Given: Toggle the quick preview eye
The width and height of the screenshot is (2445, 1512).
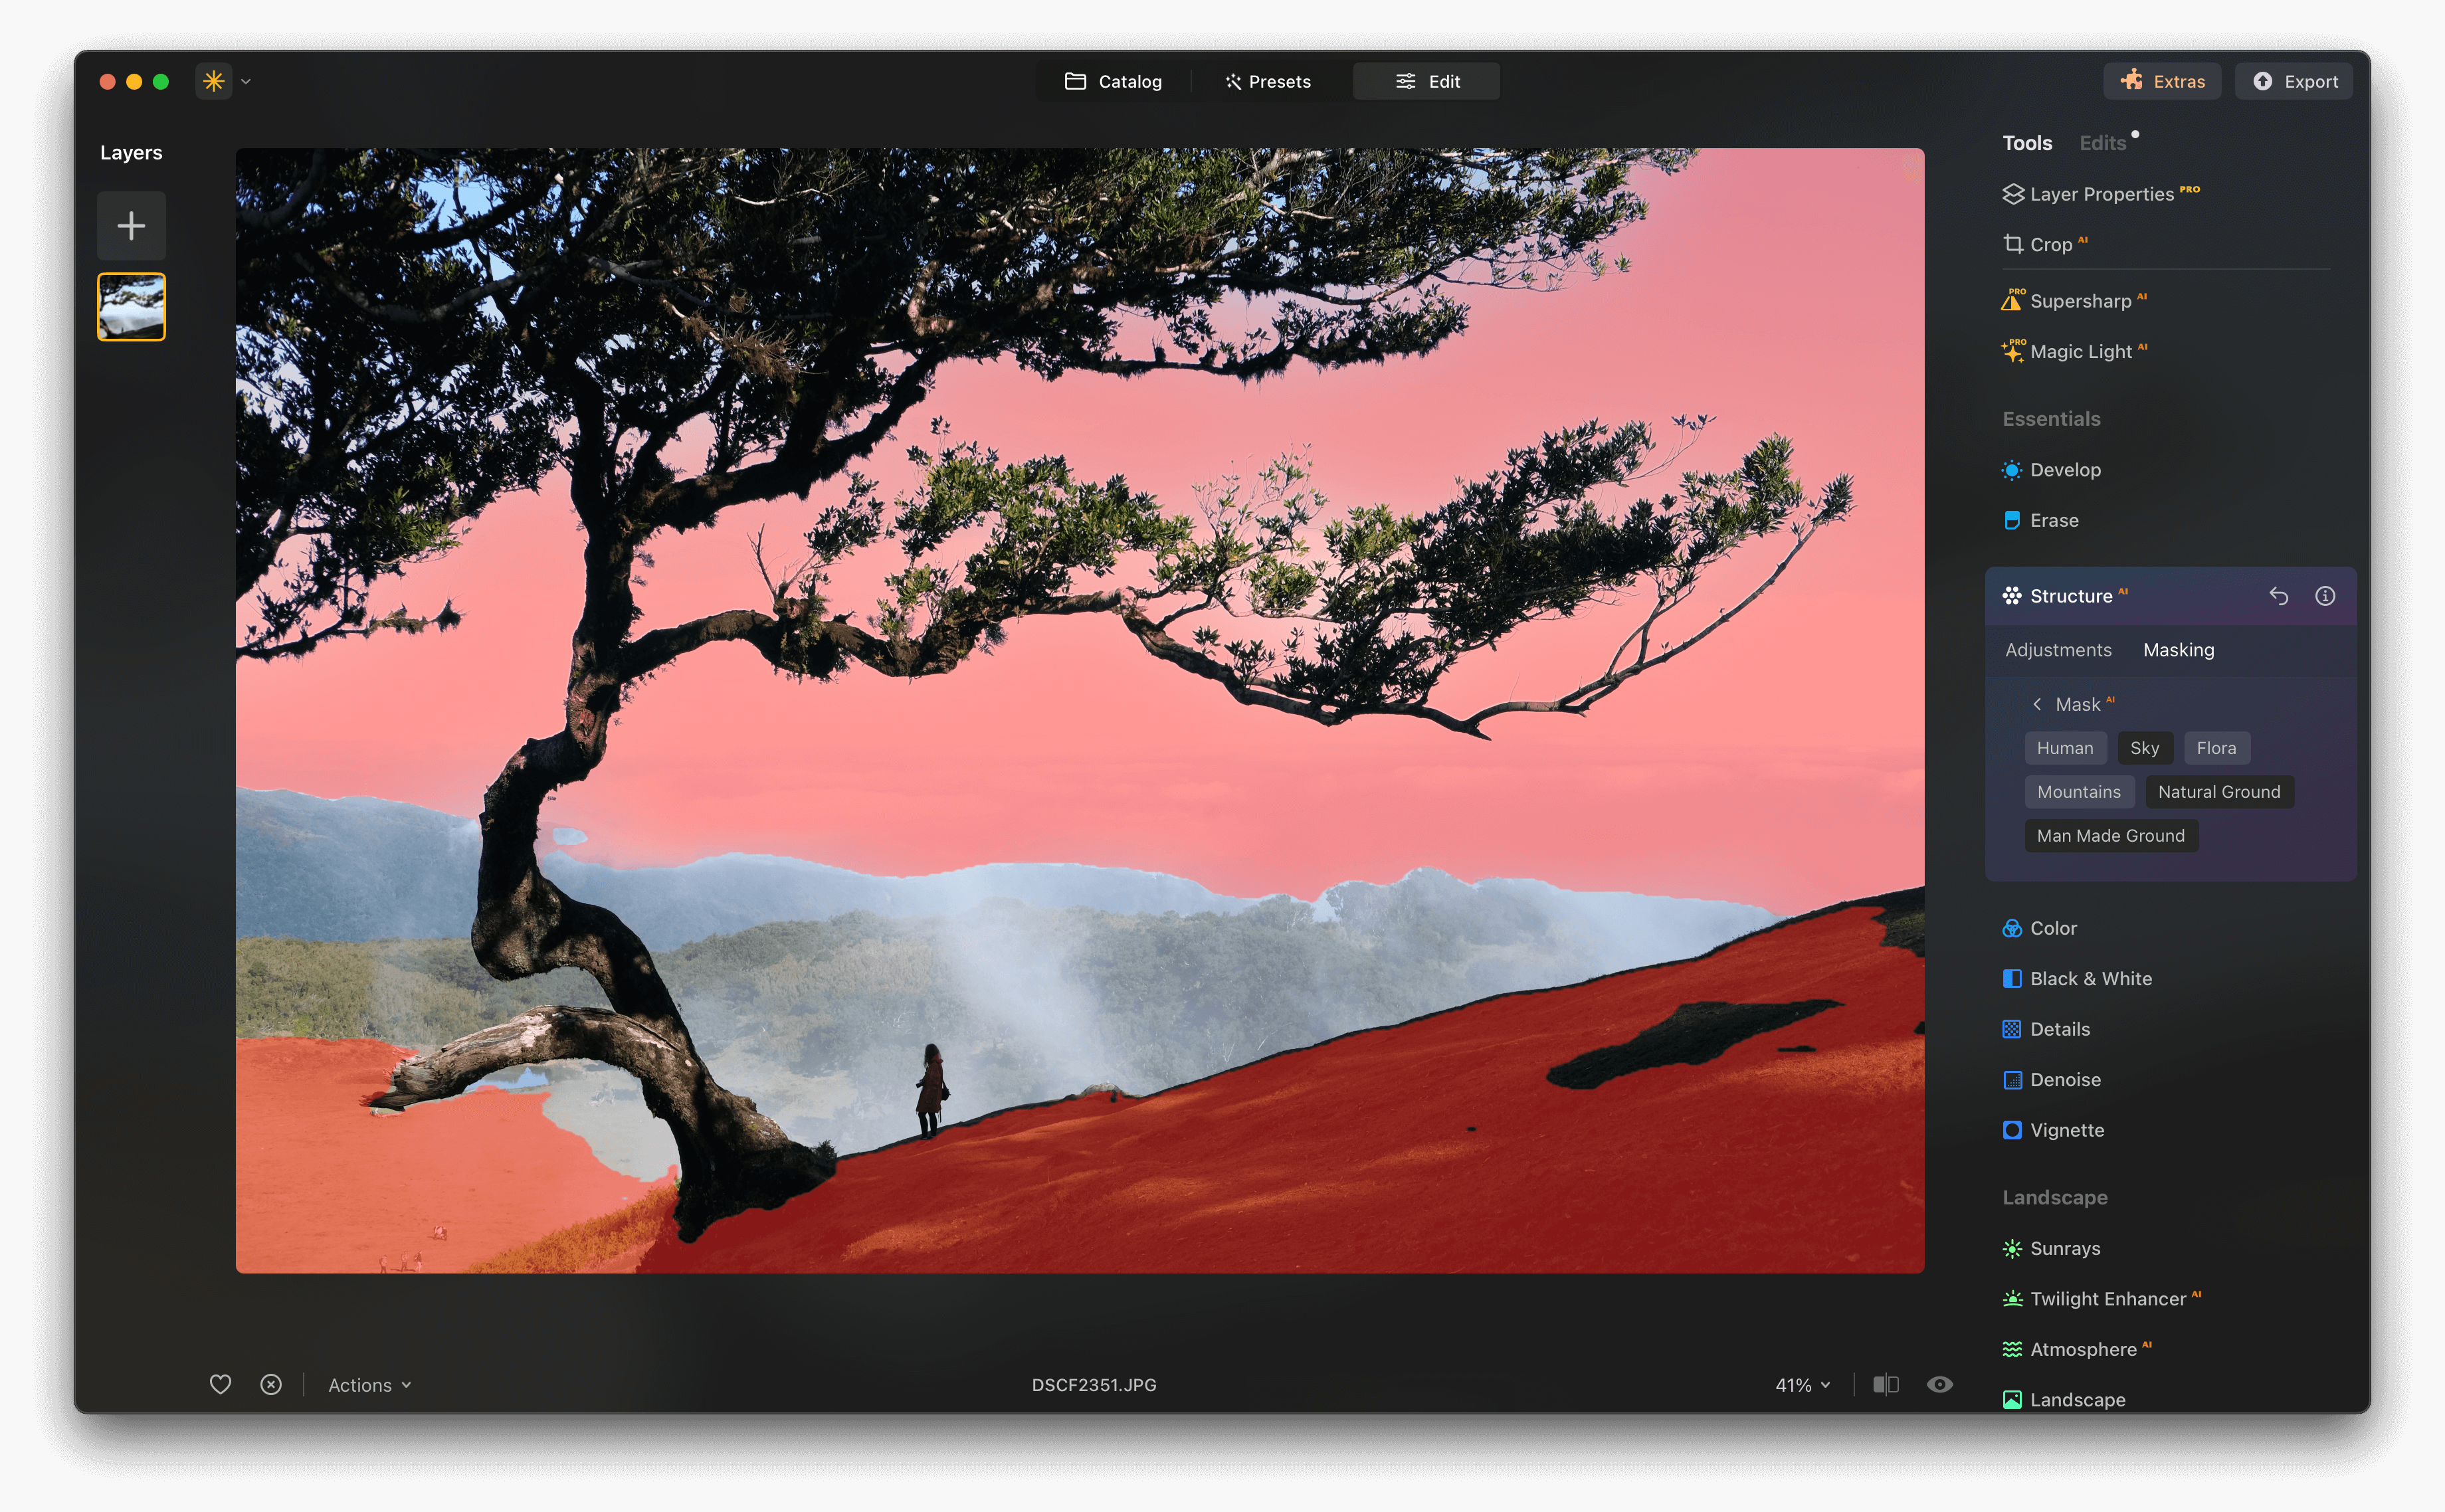Looking at the screenshot, I should pos(1940,1384).
